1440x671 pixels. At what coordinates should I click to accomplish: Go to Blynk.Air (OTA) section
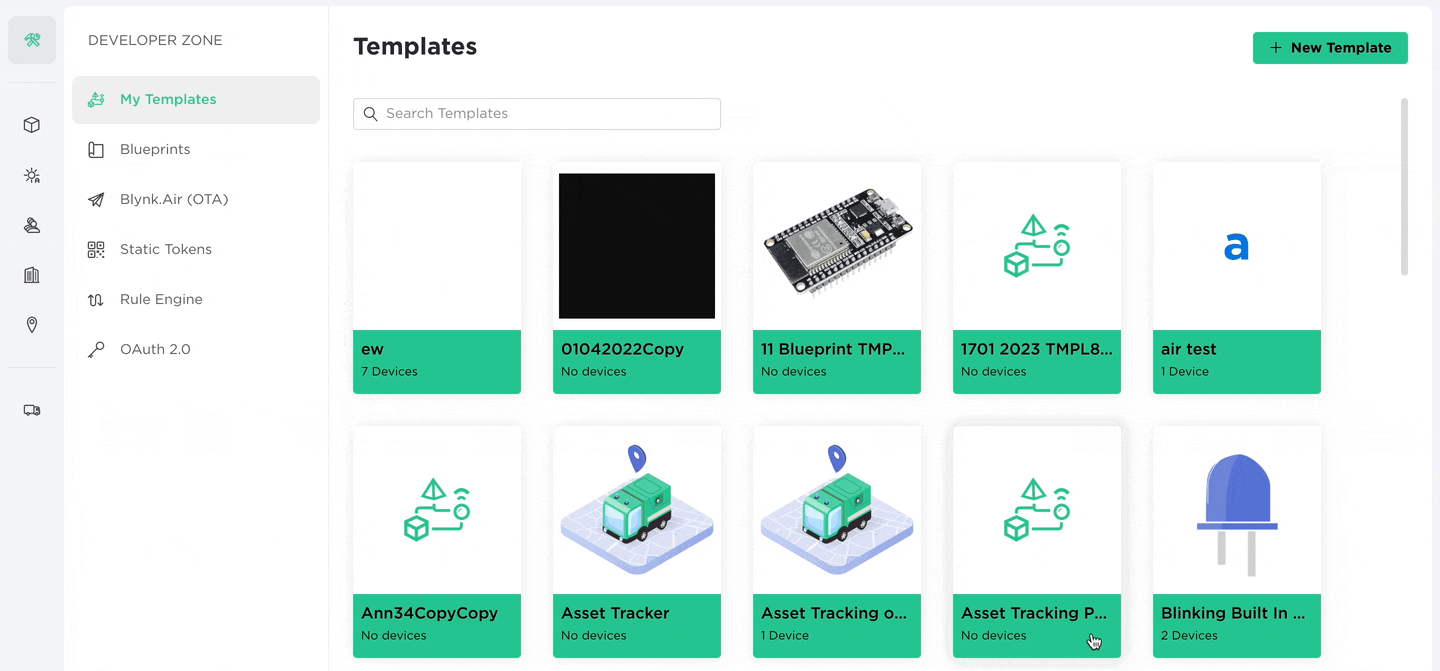point(174,200)
